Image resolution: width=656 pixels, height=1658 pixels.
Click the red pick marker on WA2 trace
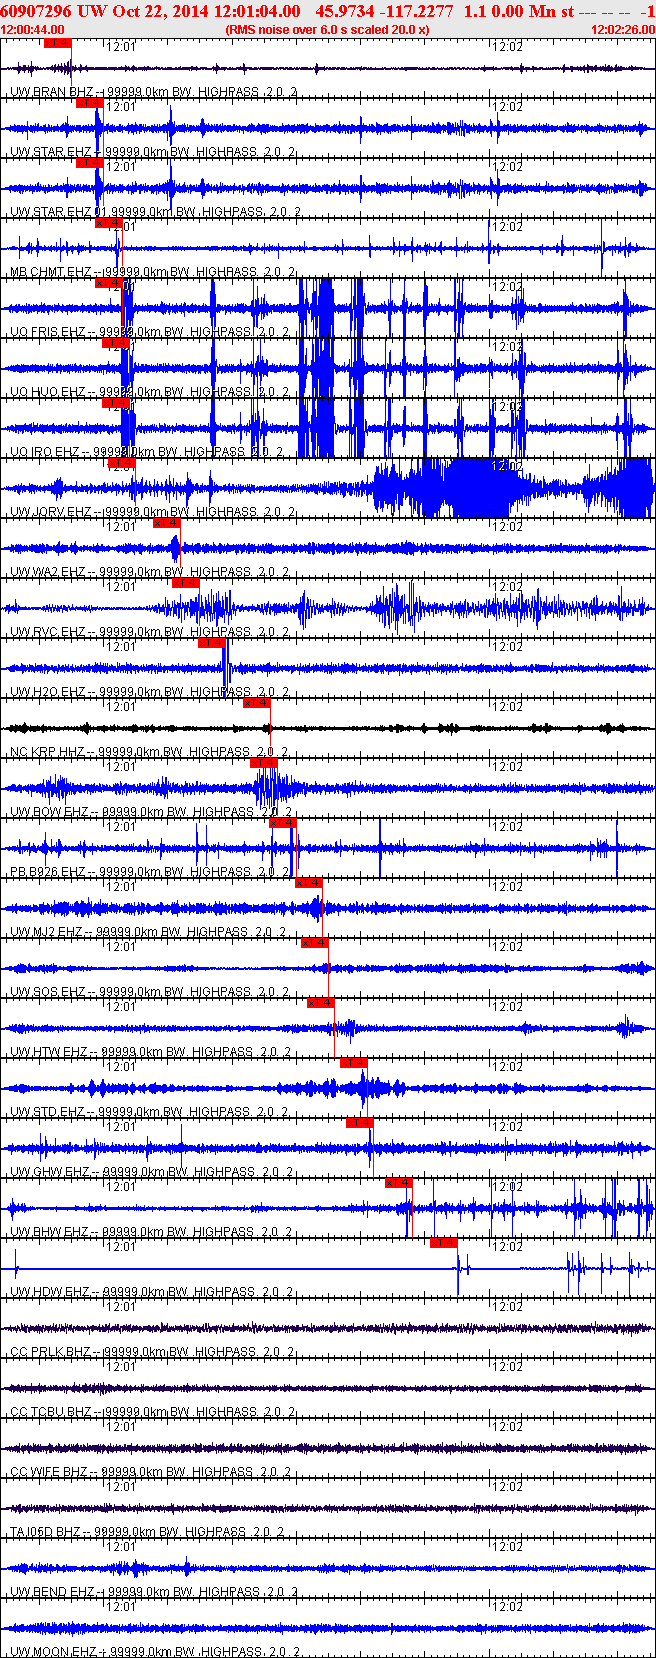(x=166, y=523)
